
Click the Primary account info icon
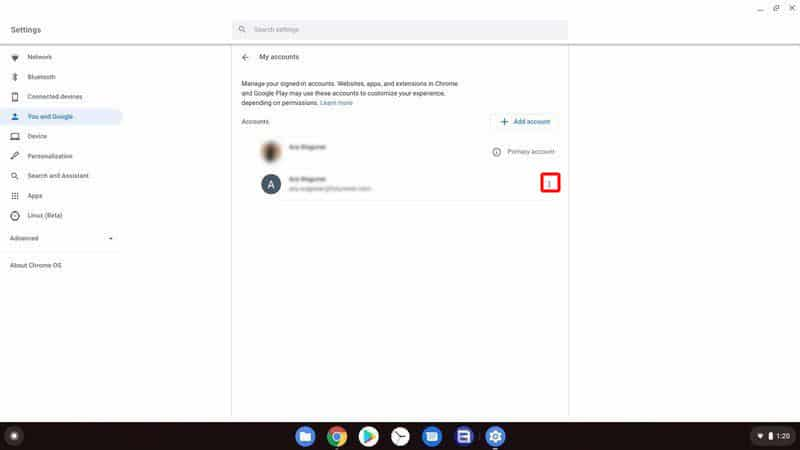tap(496, 152)
